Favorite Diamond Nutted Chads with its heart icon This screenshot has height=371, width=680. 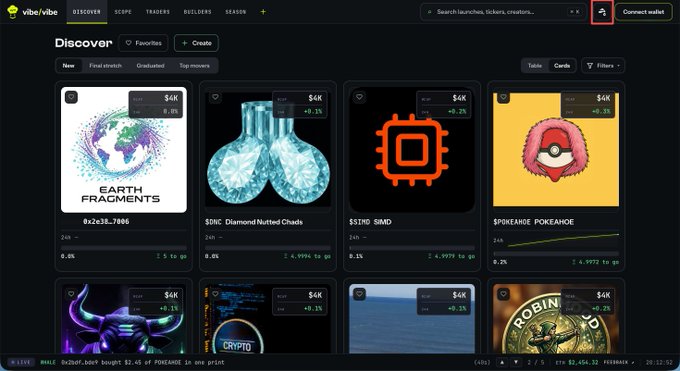[216, 97]
